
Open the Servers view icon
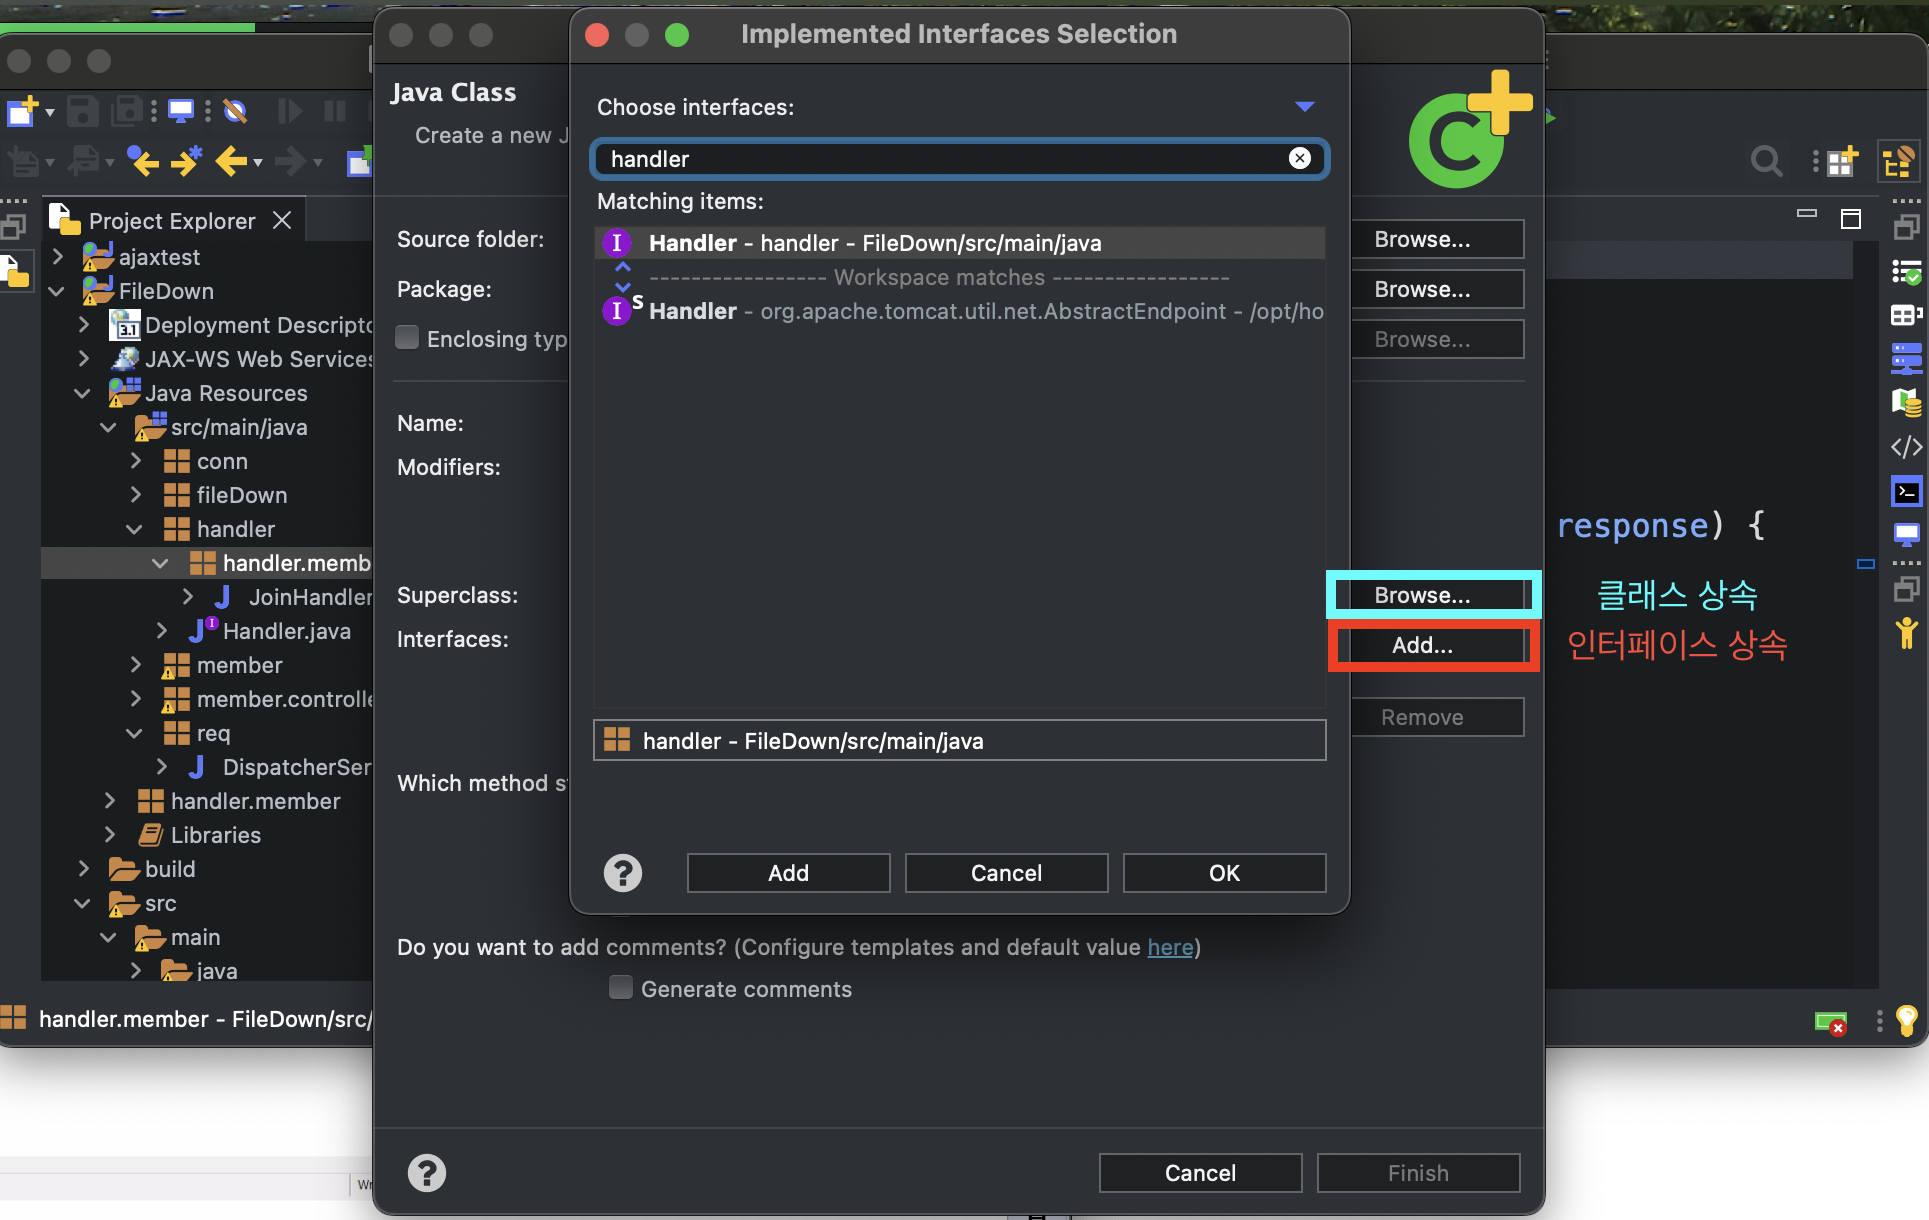coord(1906,357)
